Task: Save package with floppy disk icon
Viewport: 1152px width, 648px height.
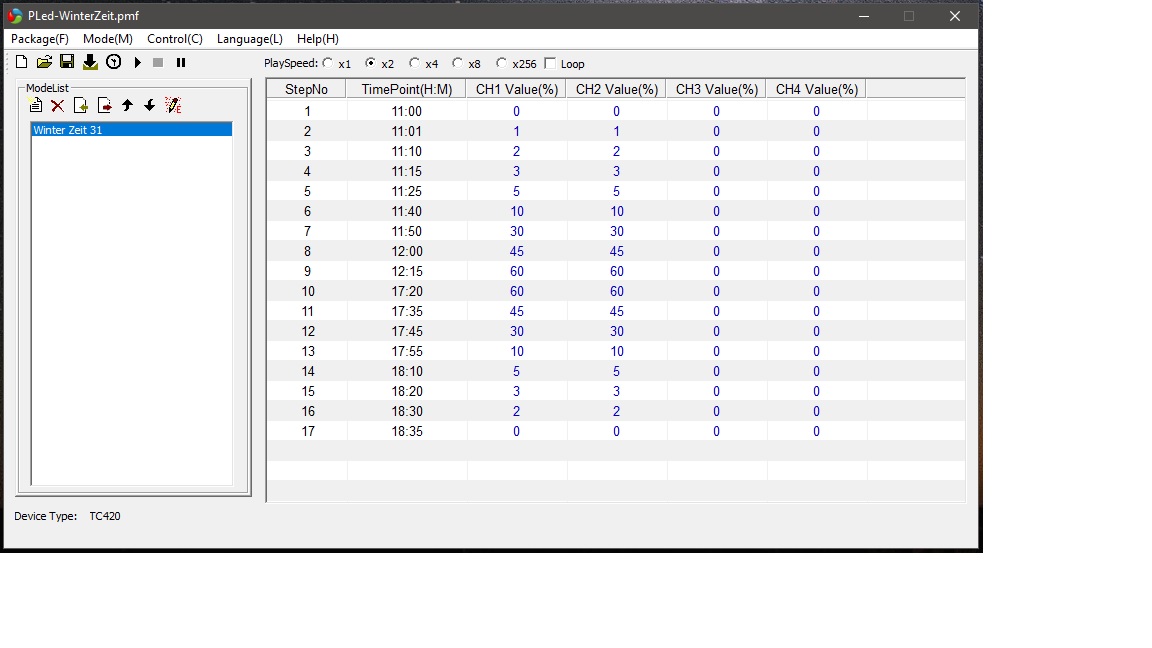Action: coord(67,62)
